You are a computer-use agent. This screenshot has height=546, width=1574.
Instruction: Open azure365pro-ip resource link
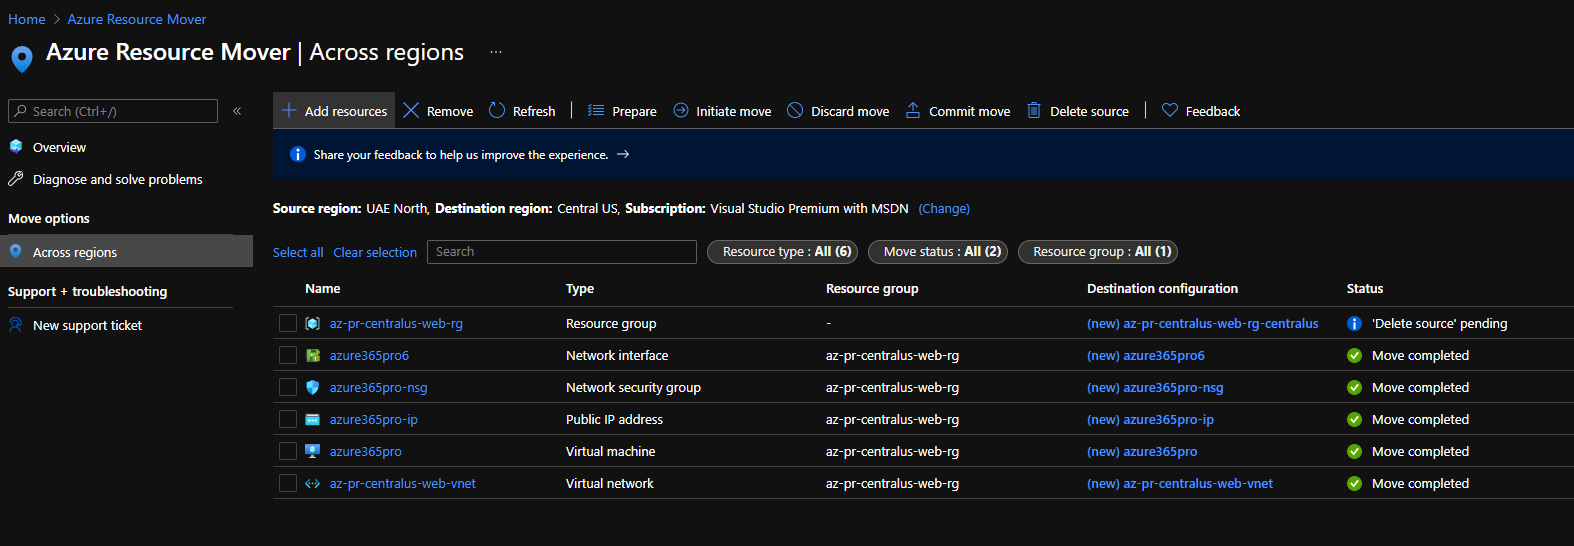374,419
